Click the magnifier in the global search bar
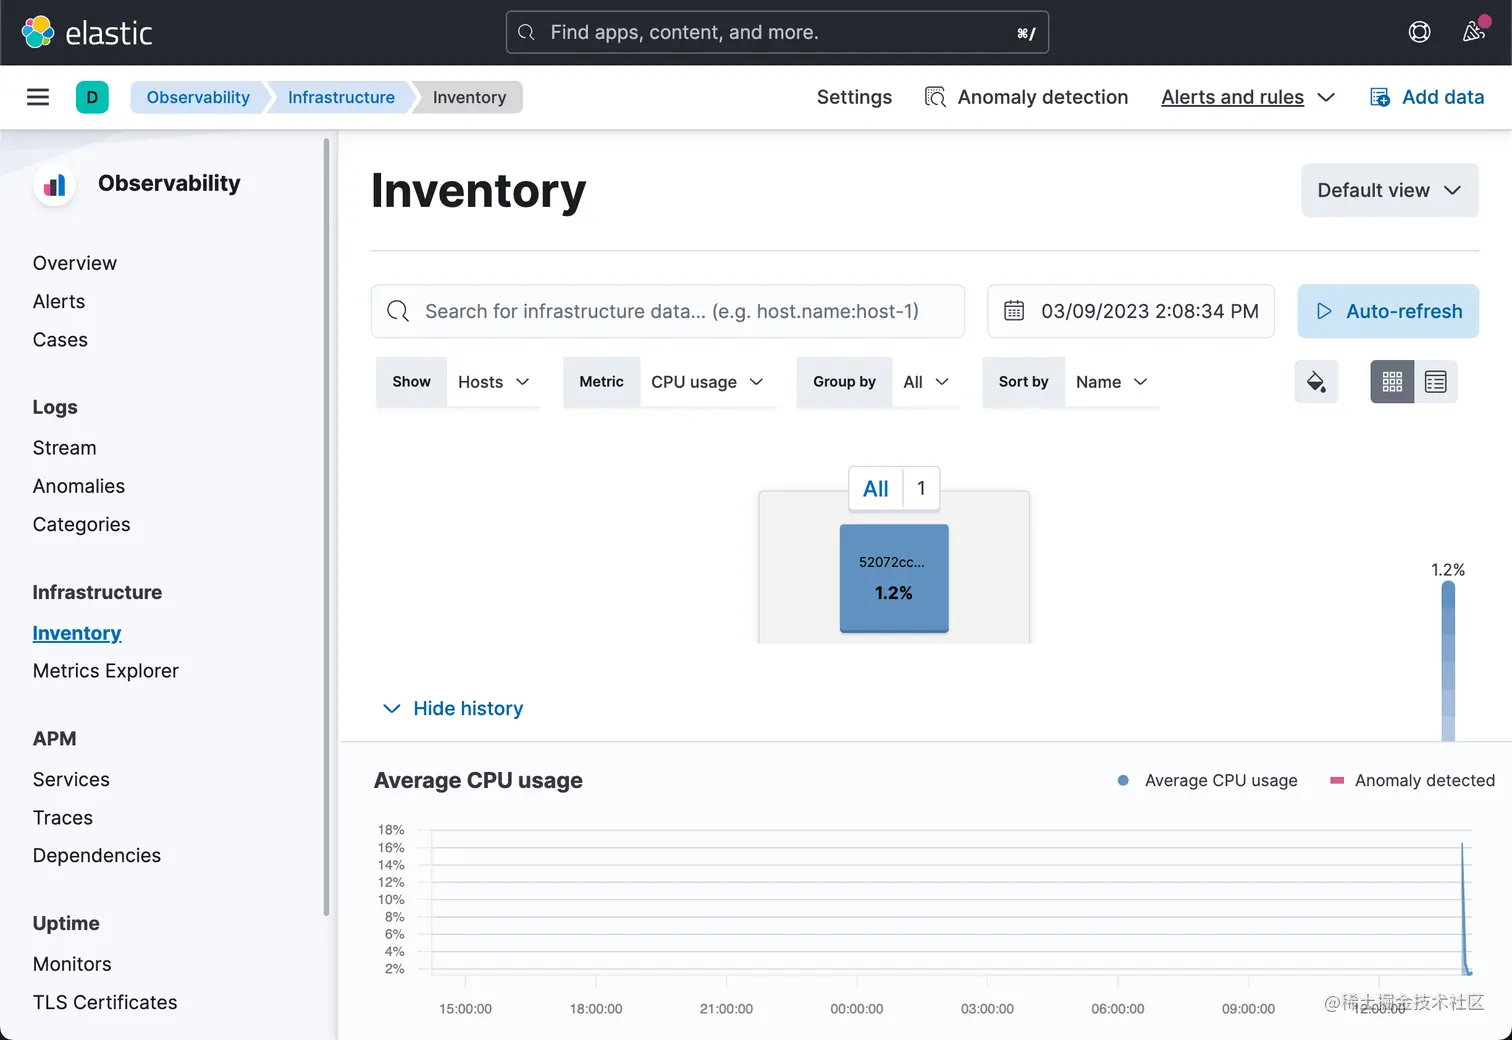Viewport: 1512px width, 1040px height. pos(526,32)
